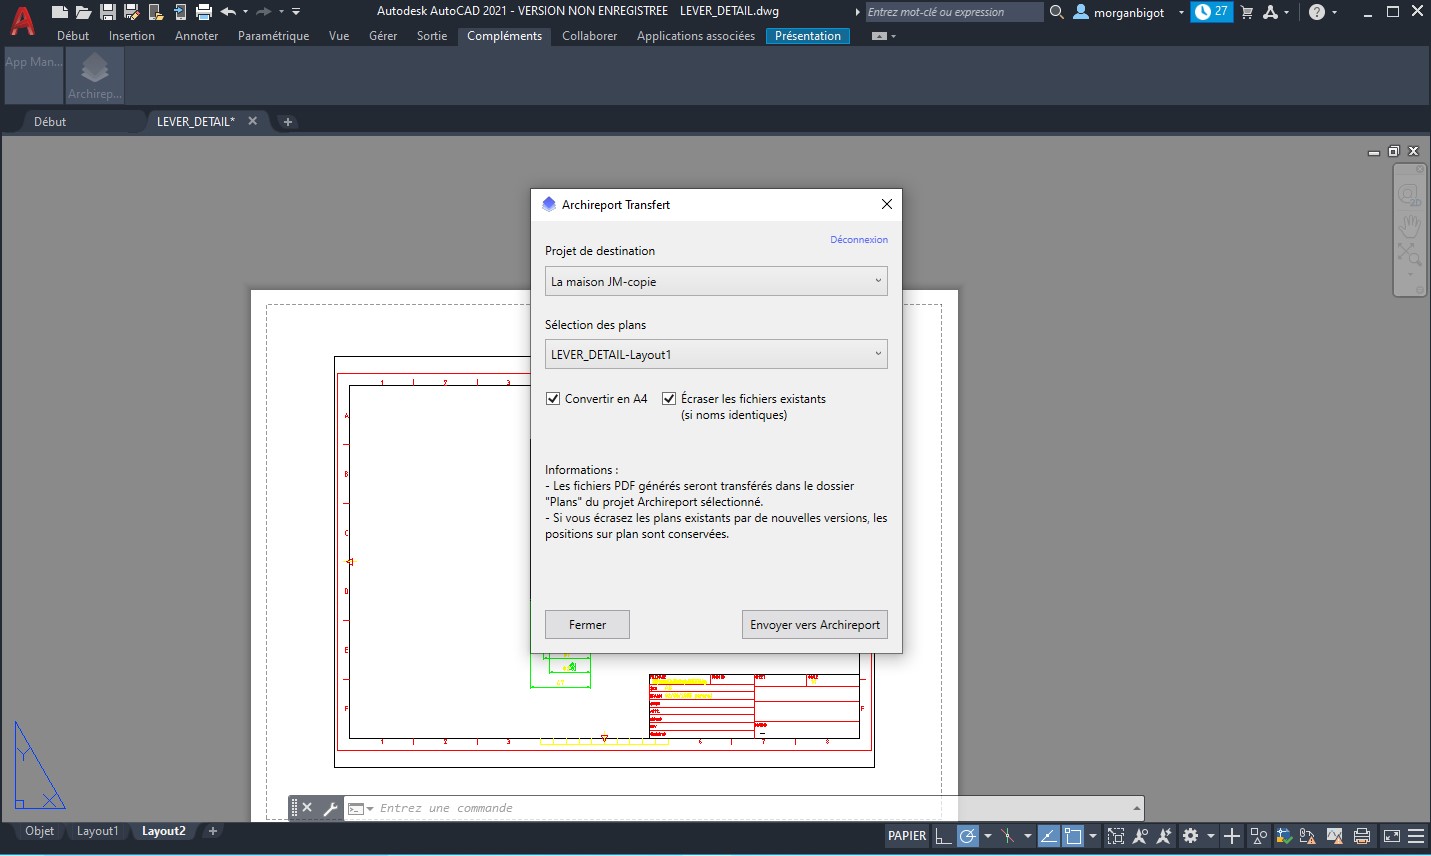This screenshot has height=856, width=1431.
Task: Toggle isometric drafting icon in status bar
Action: [1007, 836]
